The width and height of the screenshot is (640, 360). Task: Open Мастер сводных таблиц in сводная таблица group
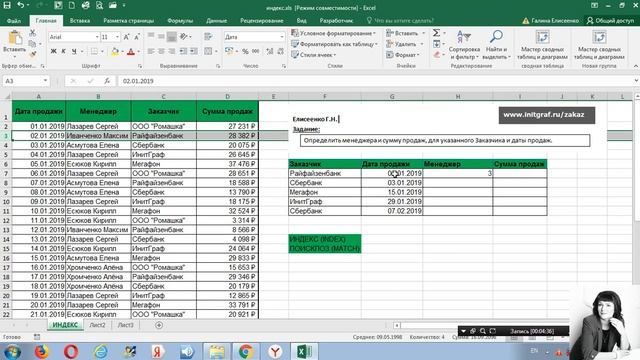click(x=542, y=45)
